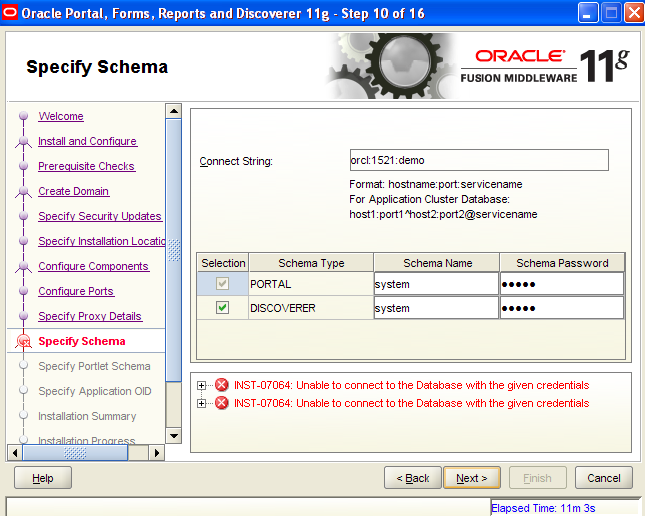Viewport: 645px width, 516px height.
Task: Expand the second INST-07064 error details
Action: [x=201, y=403]
